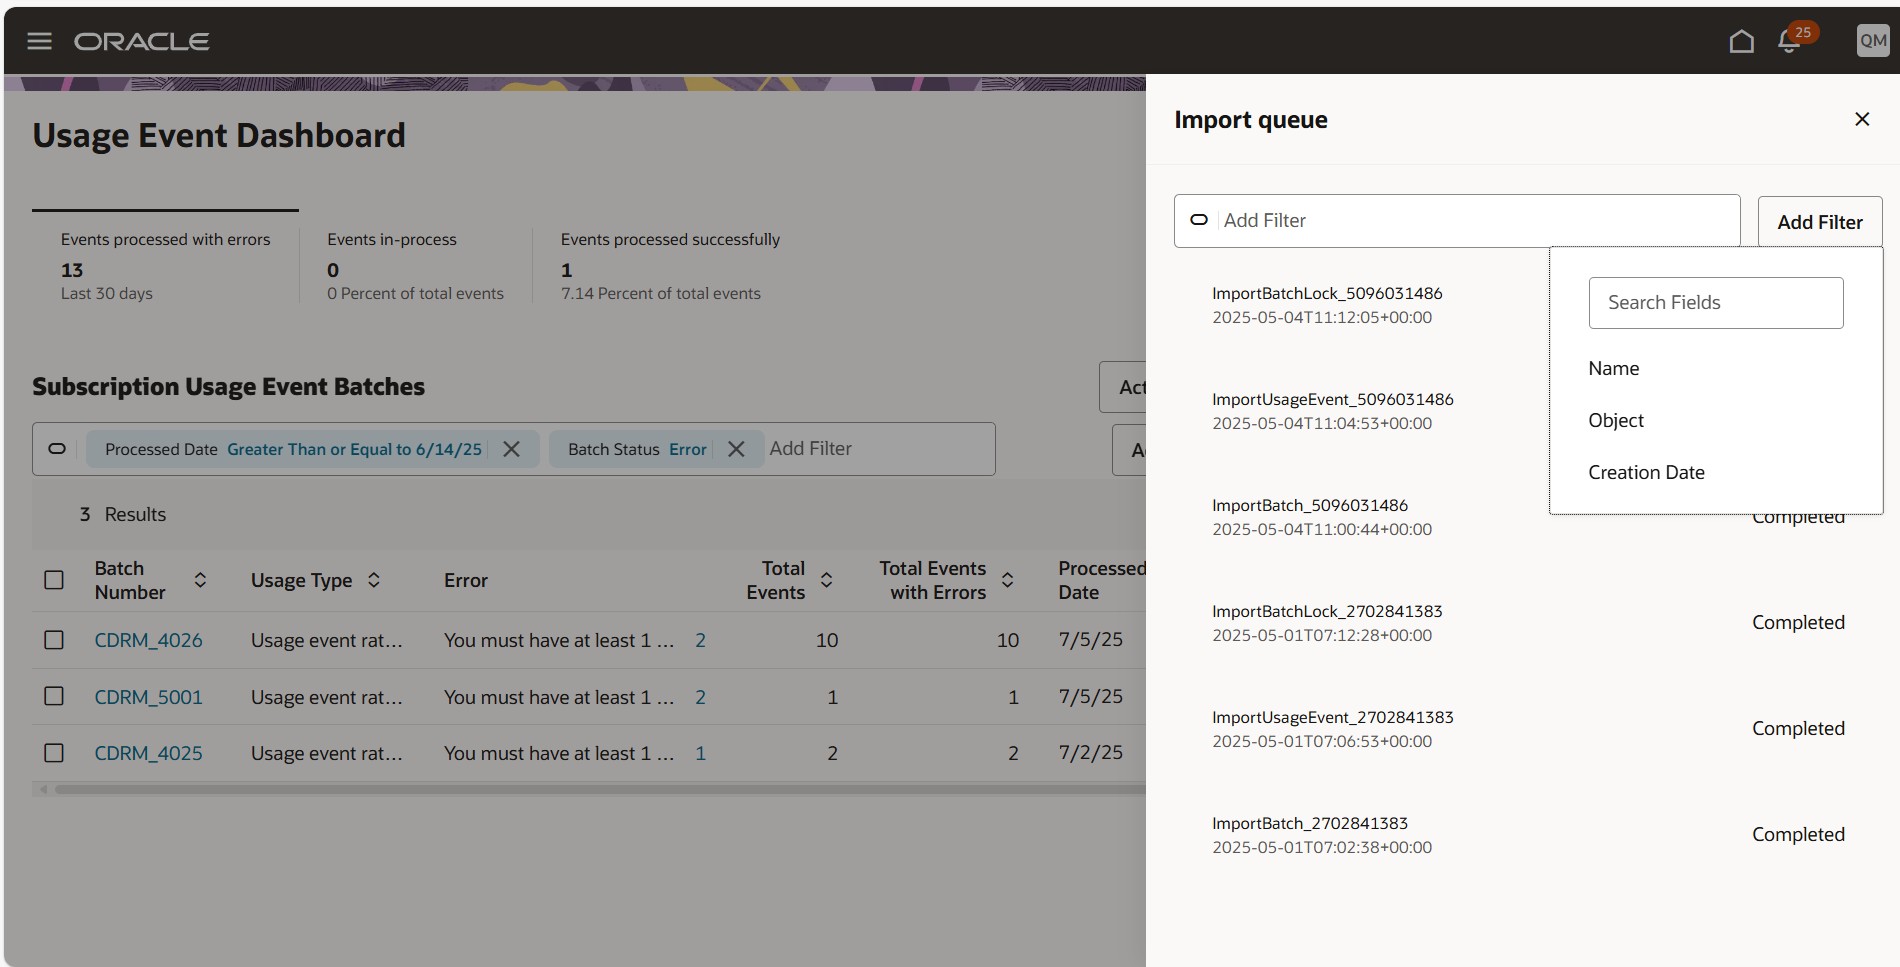
Task: Remove the Processed Date filter chip
Action: point(511,449)
